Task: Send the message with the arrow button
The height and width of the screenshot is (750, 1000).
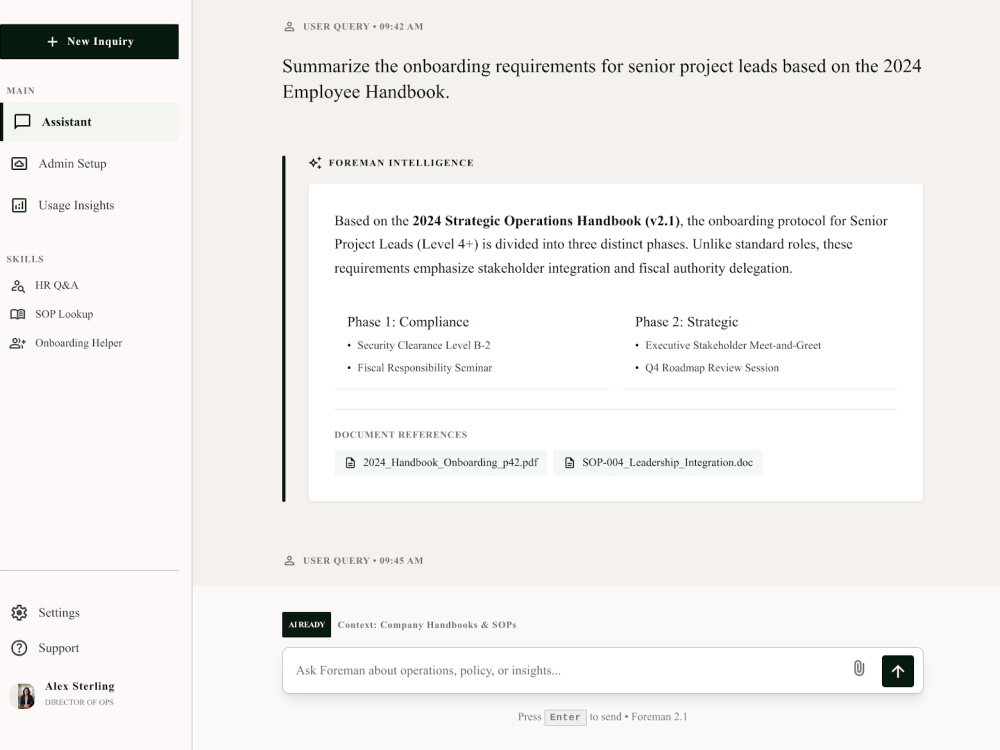Action: pos(898,671)
